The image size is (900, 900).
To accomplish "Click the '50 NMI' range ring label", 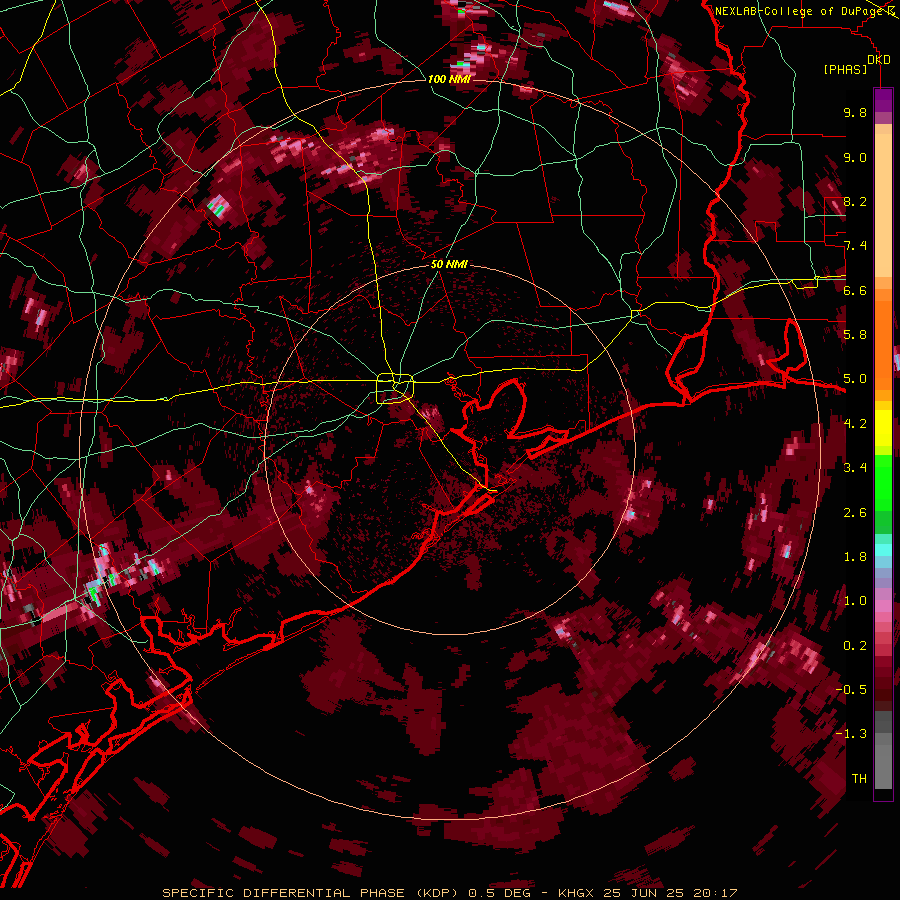I will tap(449, 264).
